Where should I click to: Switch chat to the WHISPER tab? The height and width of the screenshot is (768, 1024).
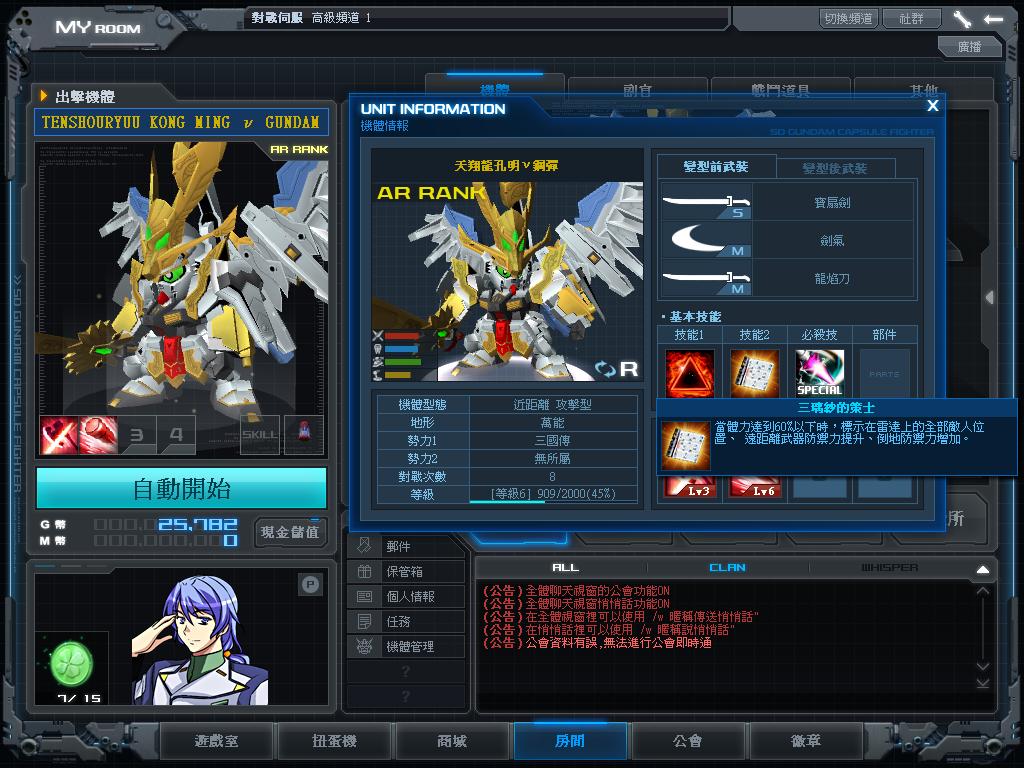pos(889,568)
